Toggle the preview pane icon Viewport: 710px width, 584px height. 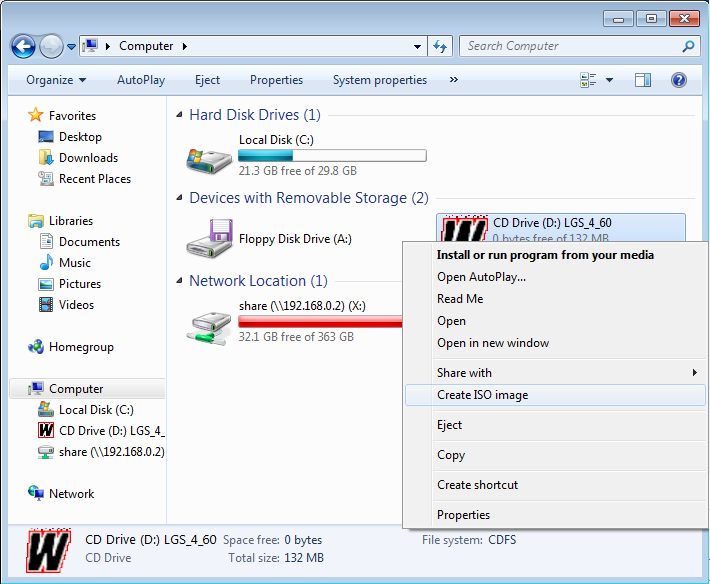[643, 80]
